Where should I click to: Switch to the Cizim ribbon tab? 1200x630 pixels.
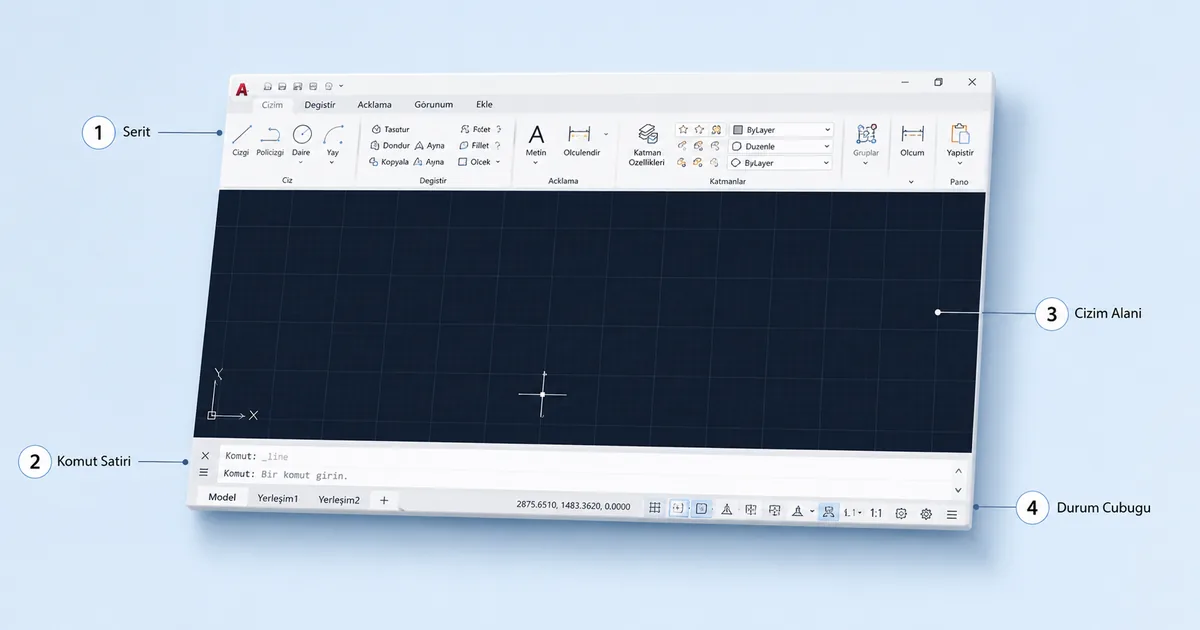(x=272, y=104)
